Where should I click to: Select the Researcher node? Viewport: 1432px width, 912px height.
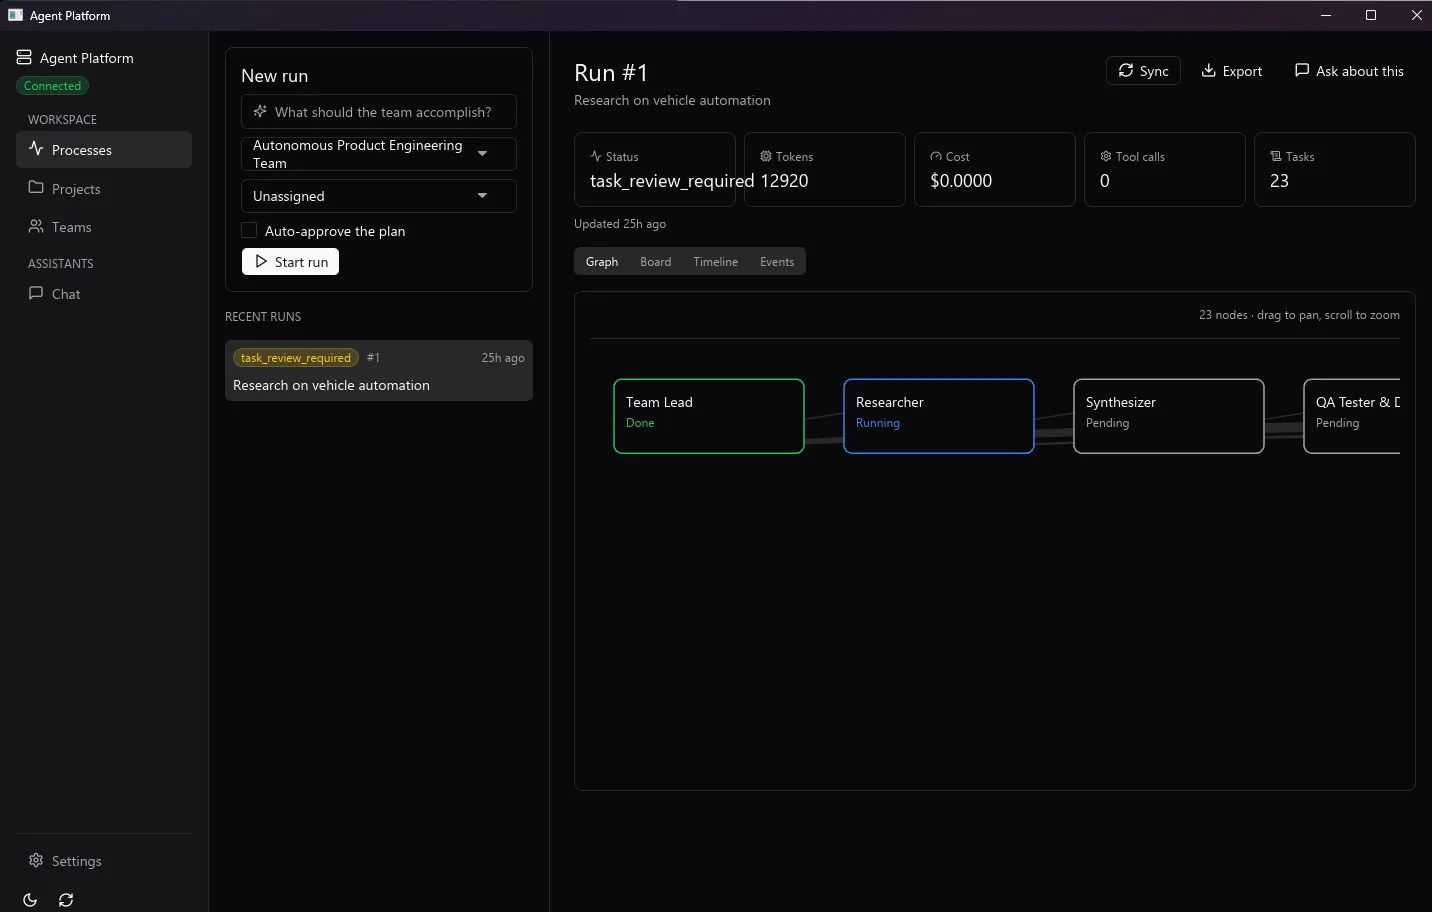[x=939, y=416]
